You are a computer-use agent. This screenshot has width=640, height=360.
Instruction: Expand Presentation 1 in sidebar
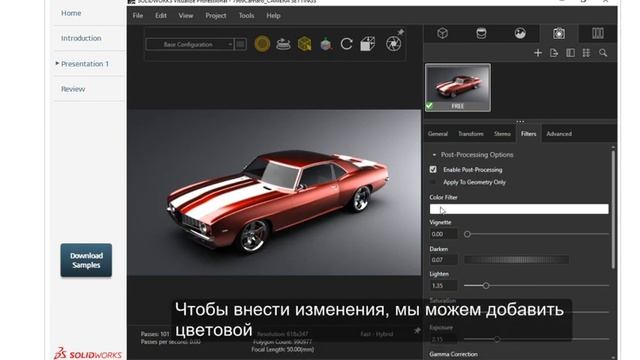[57, 64]
